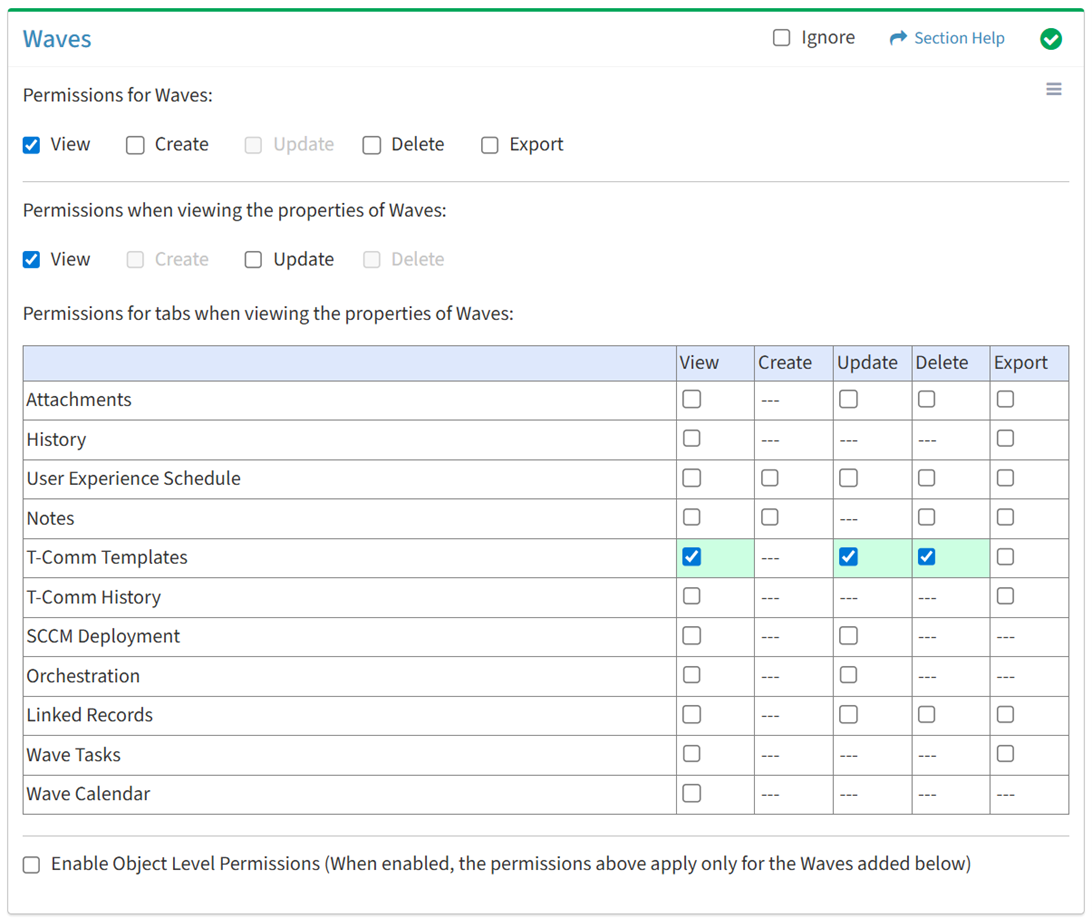Enable Export permission for Waves
The image size is (1092, 918).
pyautogui.click(x=490, y=145)
